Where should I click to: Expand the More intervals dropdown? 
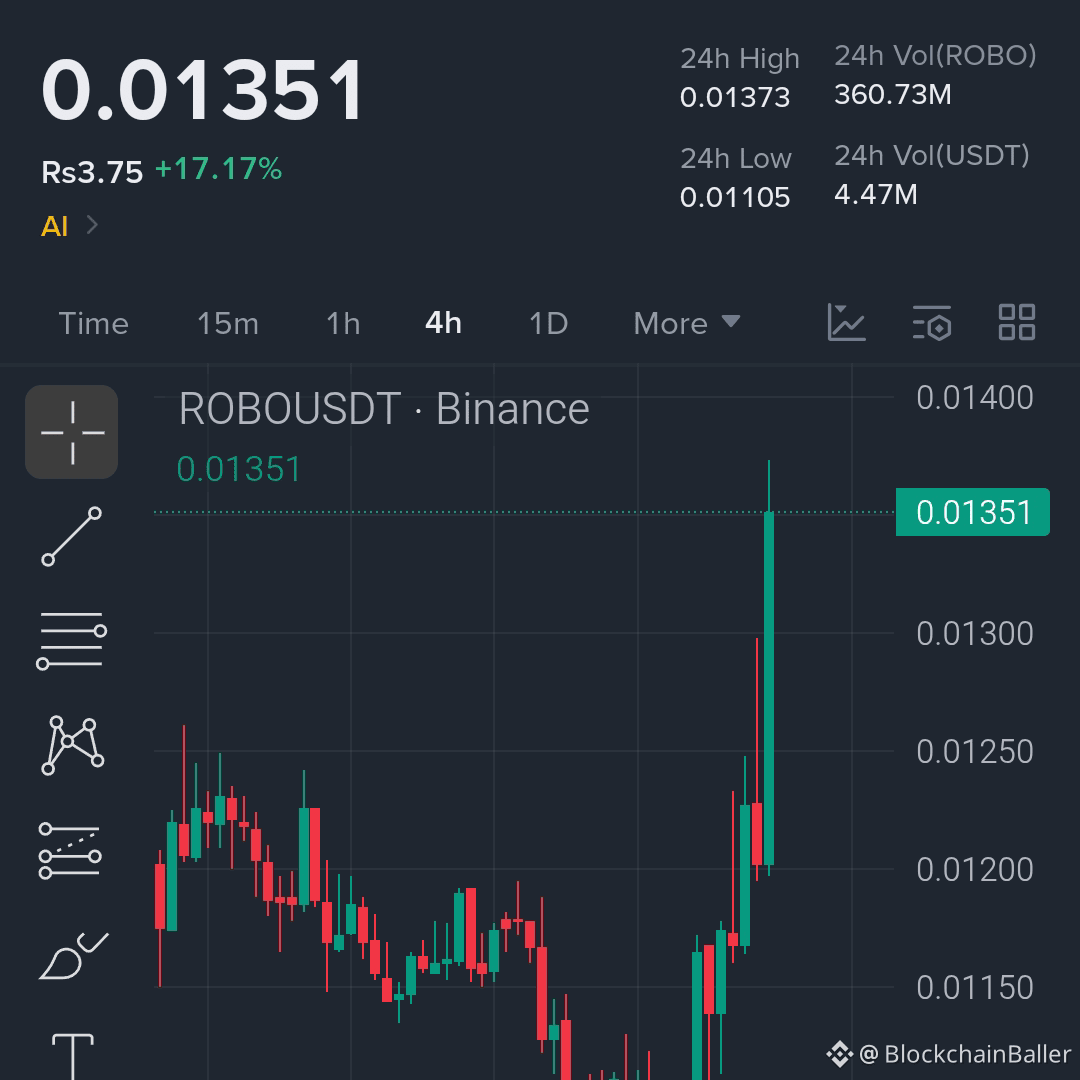tap(687, 324)
